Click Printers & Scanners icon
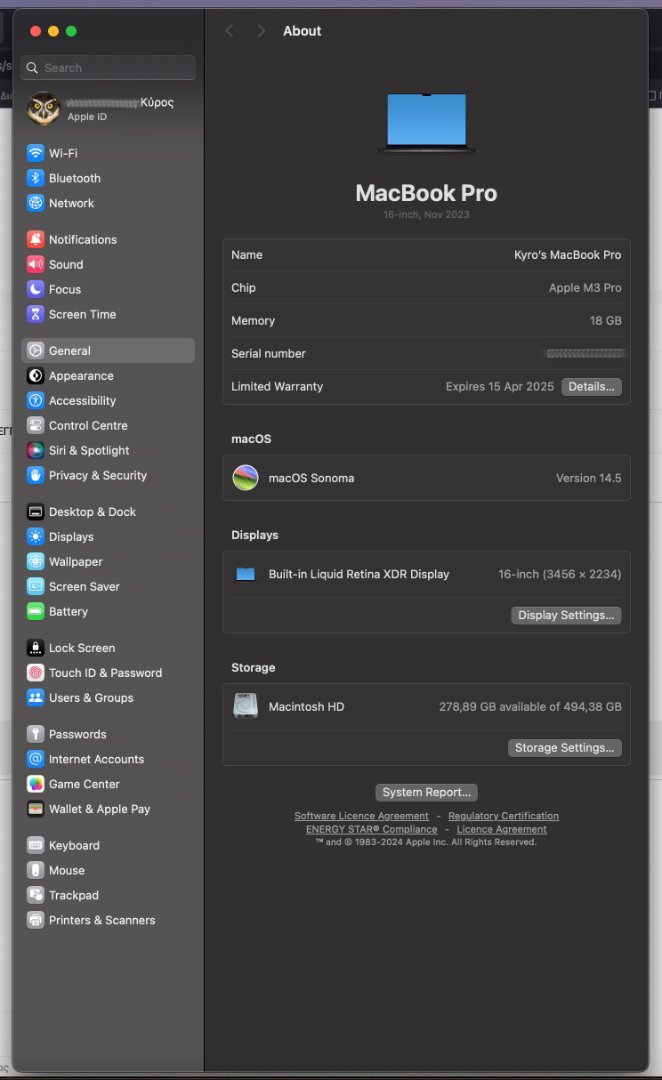The height and width of the screenshot is (1080, 662). pyautogui.click(x=35, y=920)
